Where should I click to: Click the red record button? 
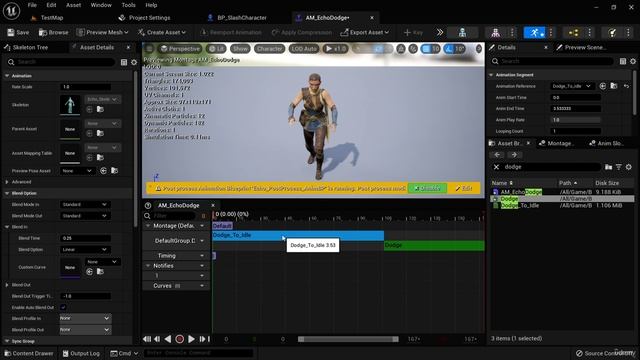click(x=179, y=339)
